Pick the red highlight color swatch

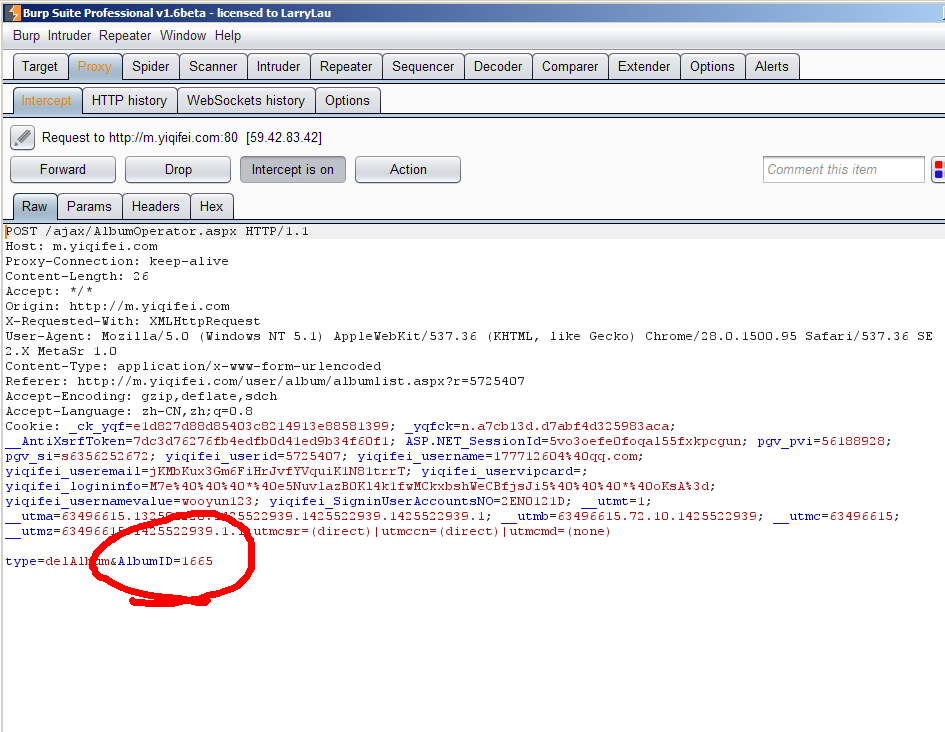coord(938,164)
